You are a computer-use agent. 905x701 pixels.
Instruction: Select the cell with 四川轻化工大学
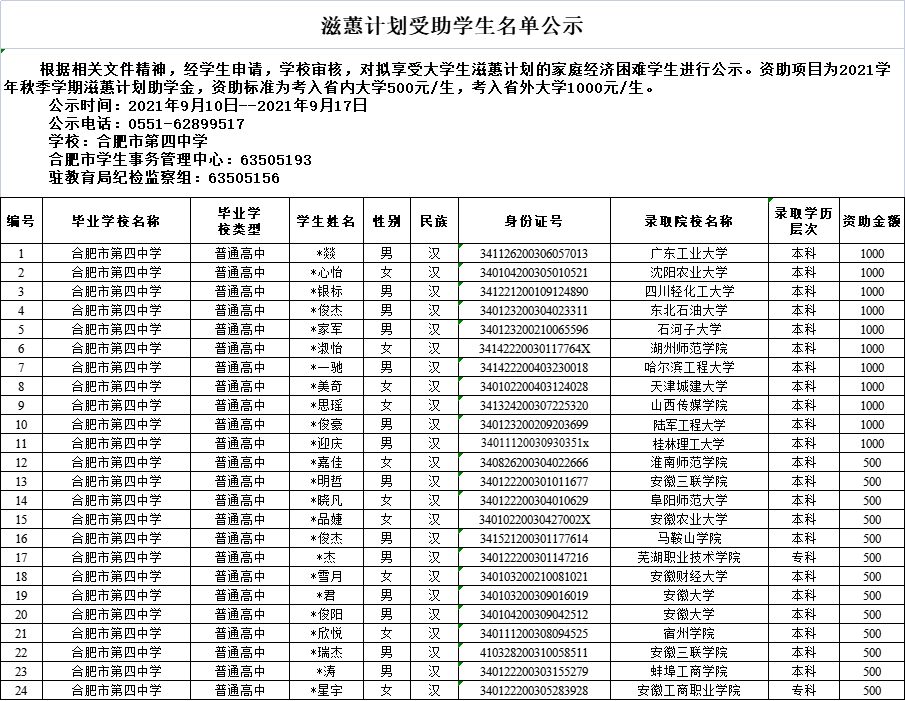[x=688, y=292]
